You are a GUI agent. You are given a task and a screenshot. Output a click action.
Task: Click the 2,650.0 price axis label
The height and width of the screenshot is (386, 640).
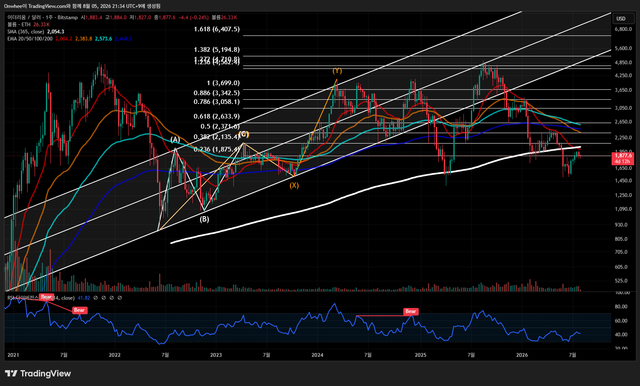[623, 122]
